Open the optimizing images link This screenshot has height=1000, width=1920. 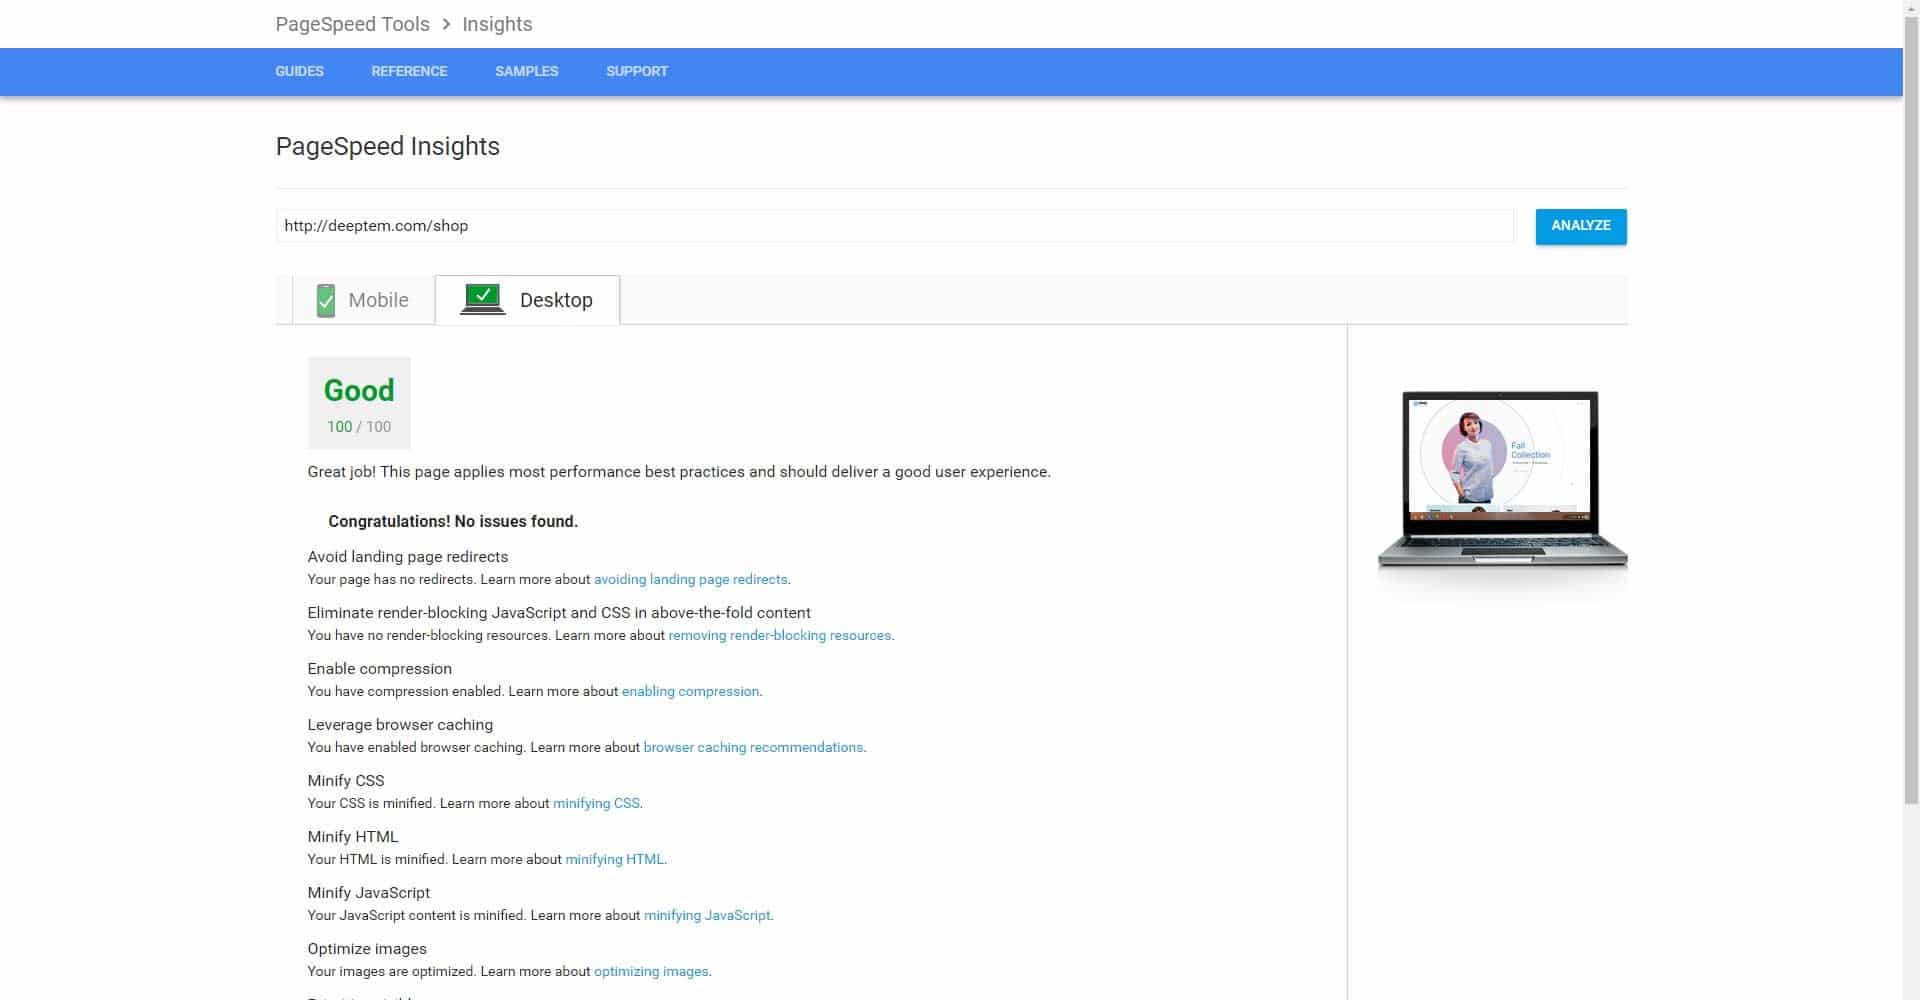(x=651, y=971)
